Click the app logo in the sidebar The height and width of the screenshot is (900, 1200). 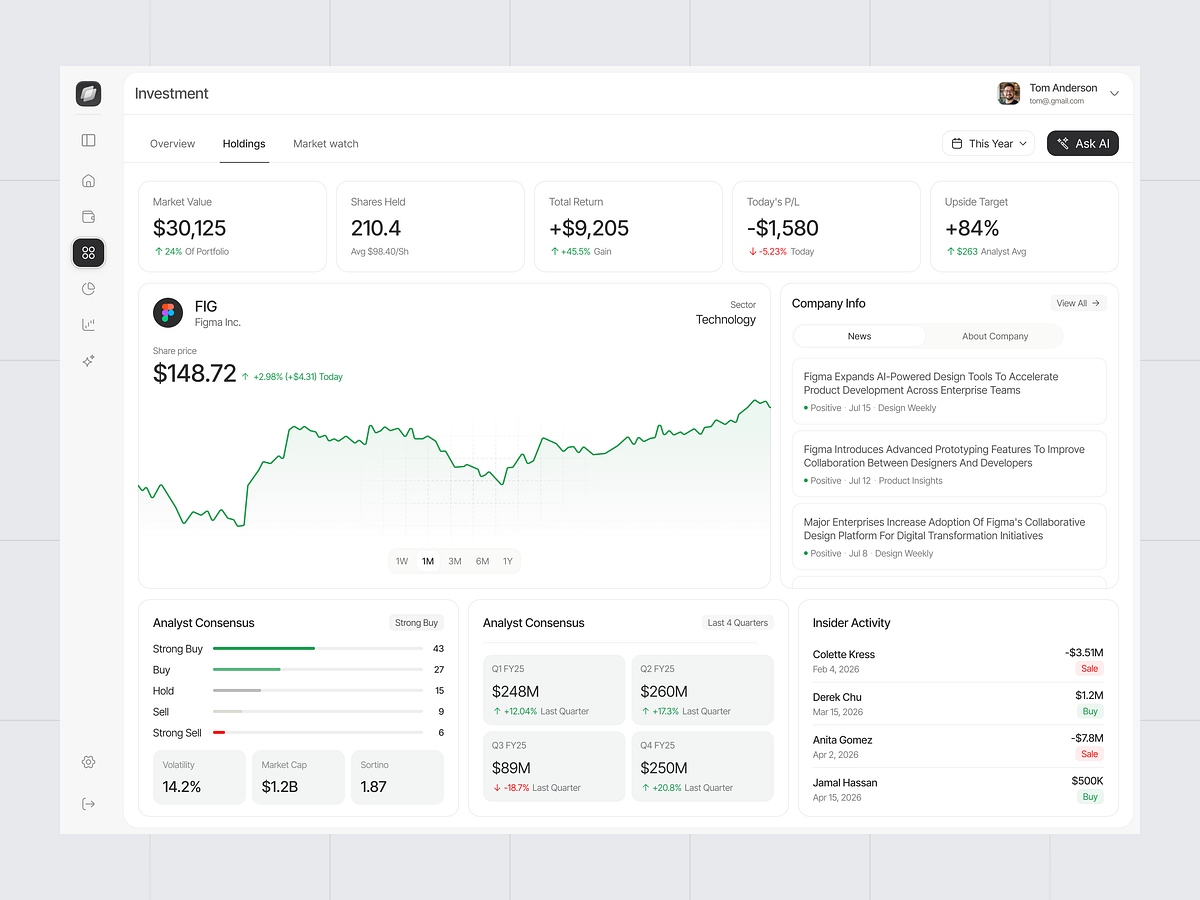[88, 94]
